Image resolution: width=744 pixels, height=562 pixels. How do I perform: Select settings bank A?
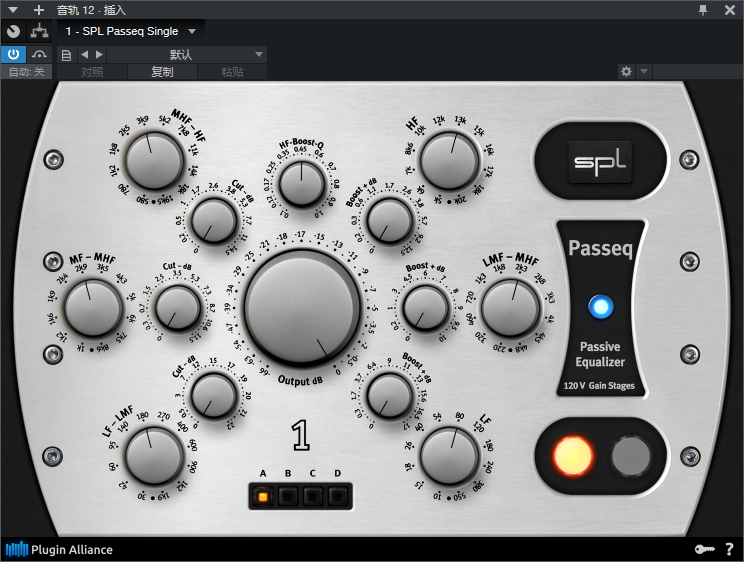[262, 496]
